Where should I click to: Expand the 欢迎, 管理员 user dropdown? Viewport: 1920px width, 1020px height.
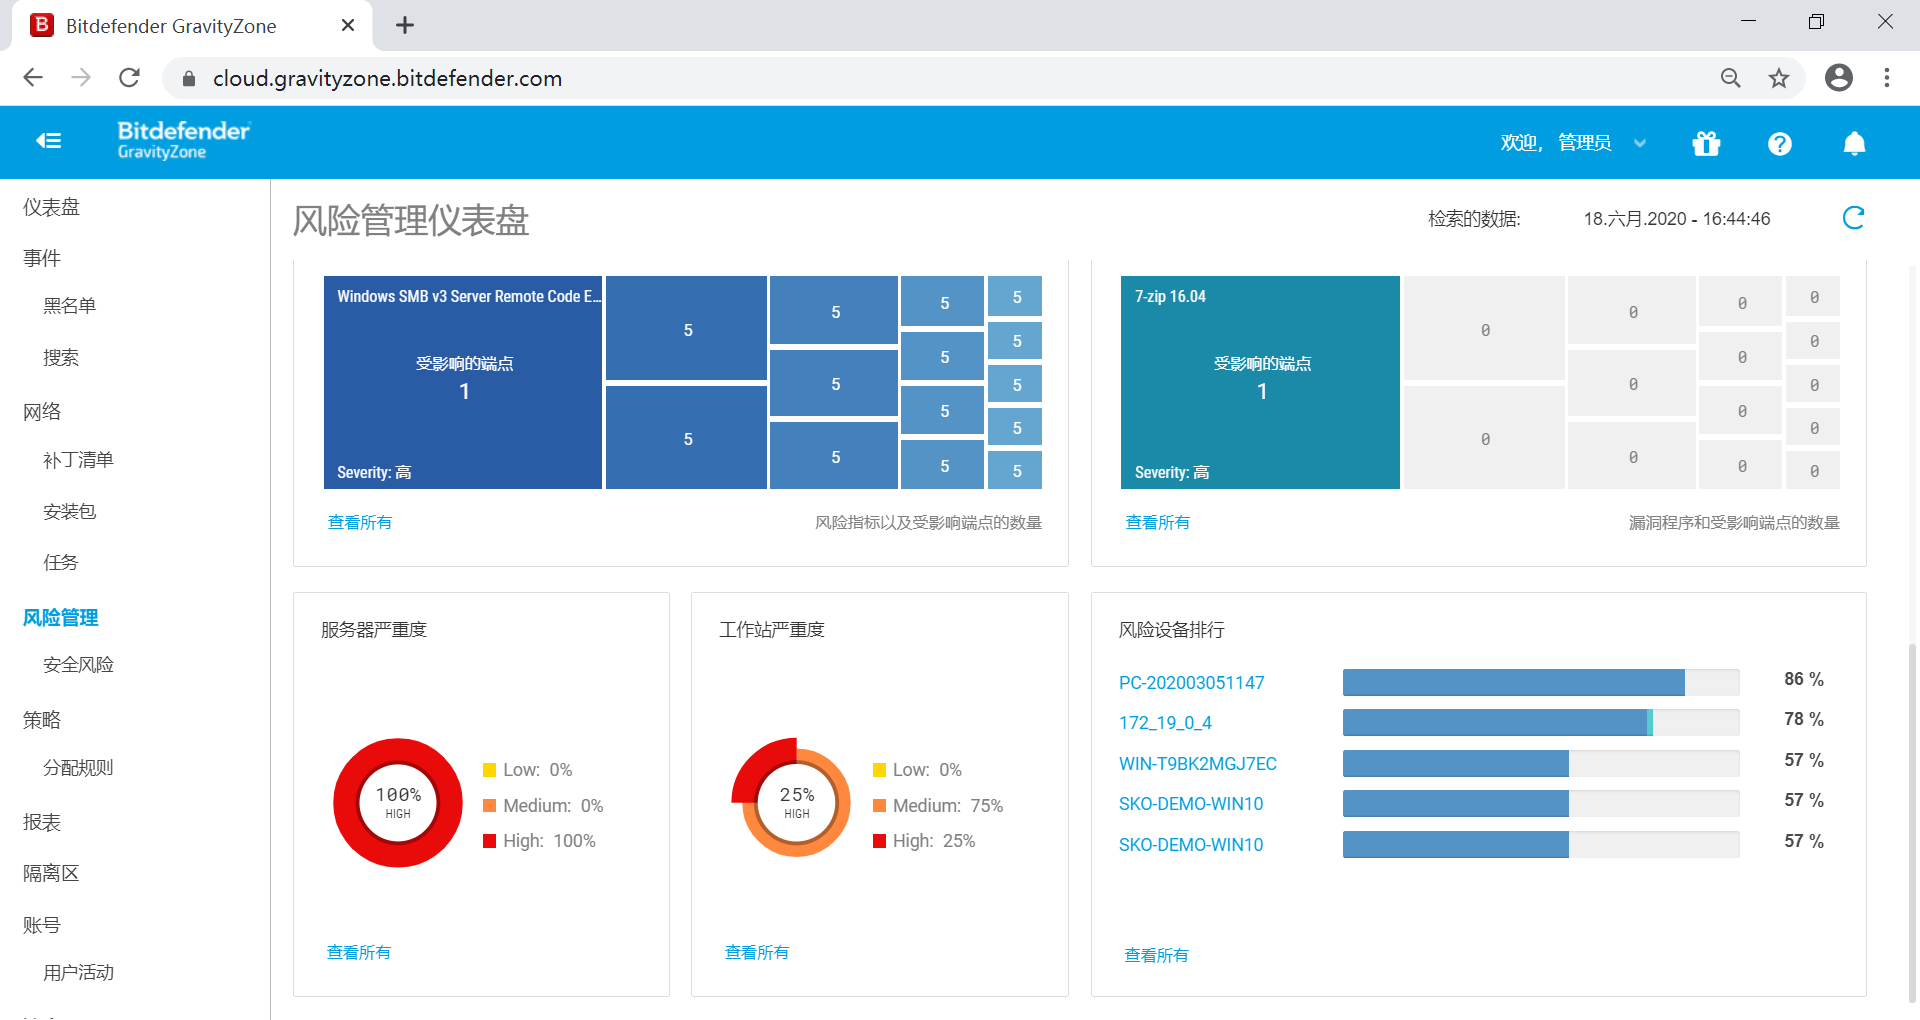point(1573,143)
